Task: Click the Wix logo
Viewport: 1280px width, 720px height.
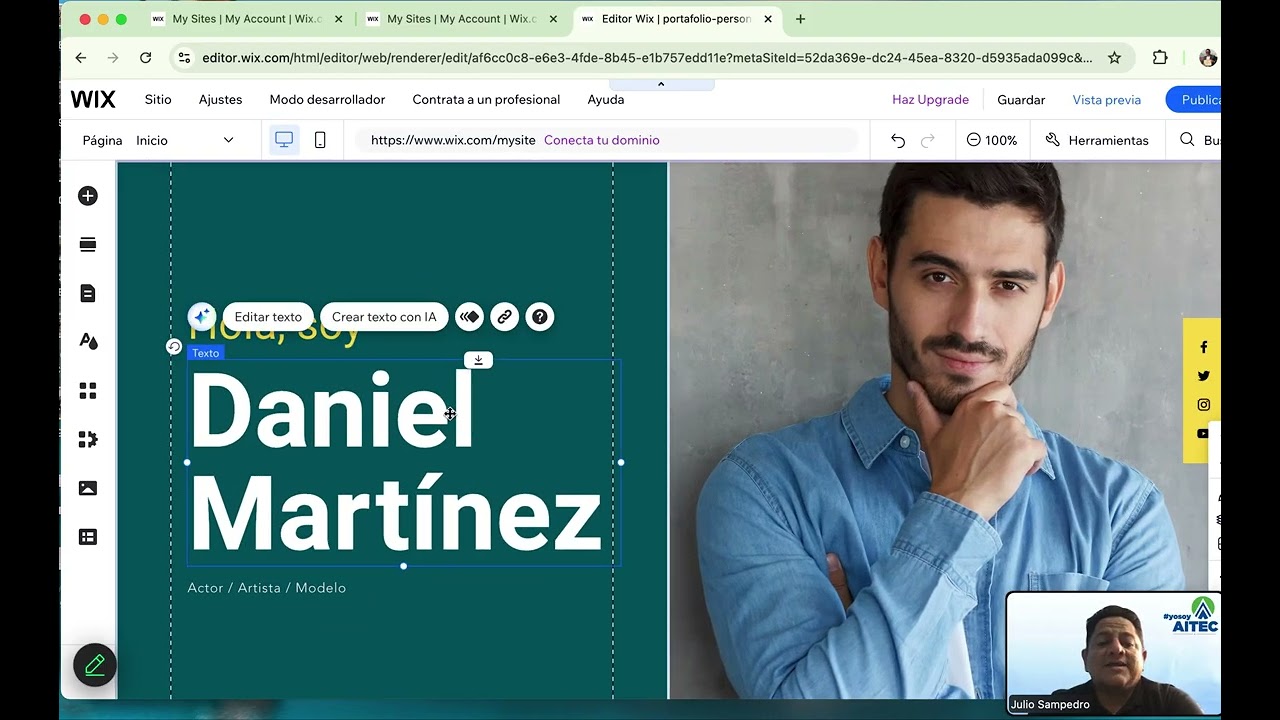Action: point(93,99)
